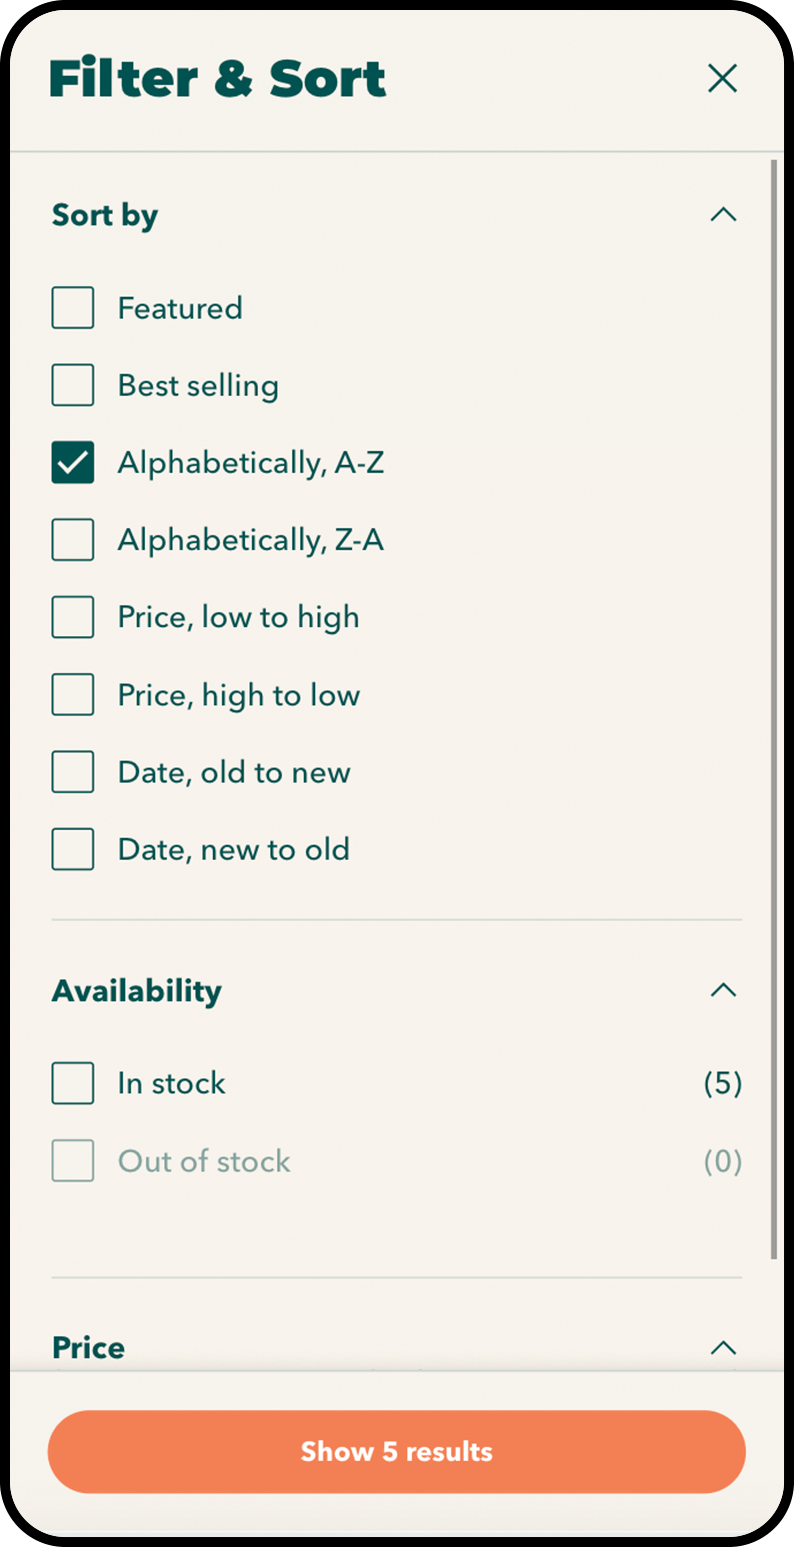Uncheck Alphabetically, A-Z checkbox
The height and width of the screenshot is (1547, 794).
tap(73, 463)
